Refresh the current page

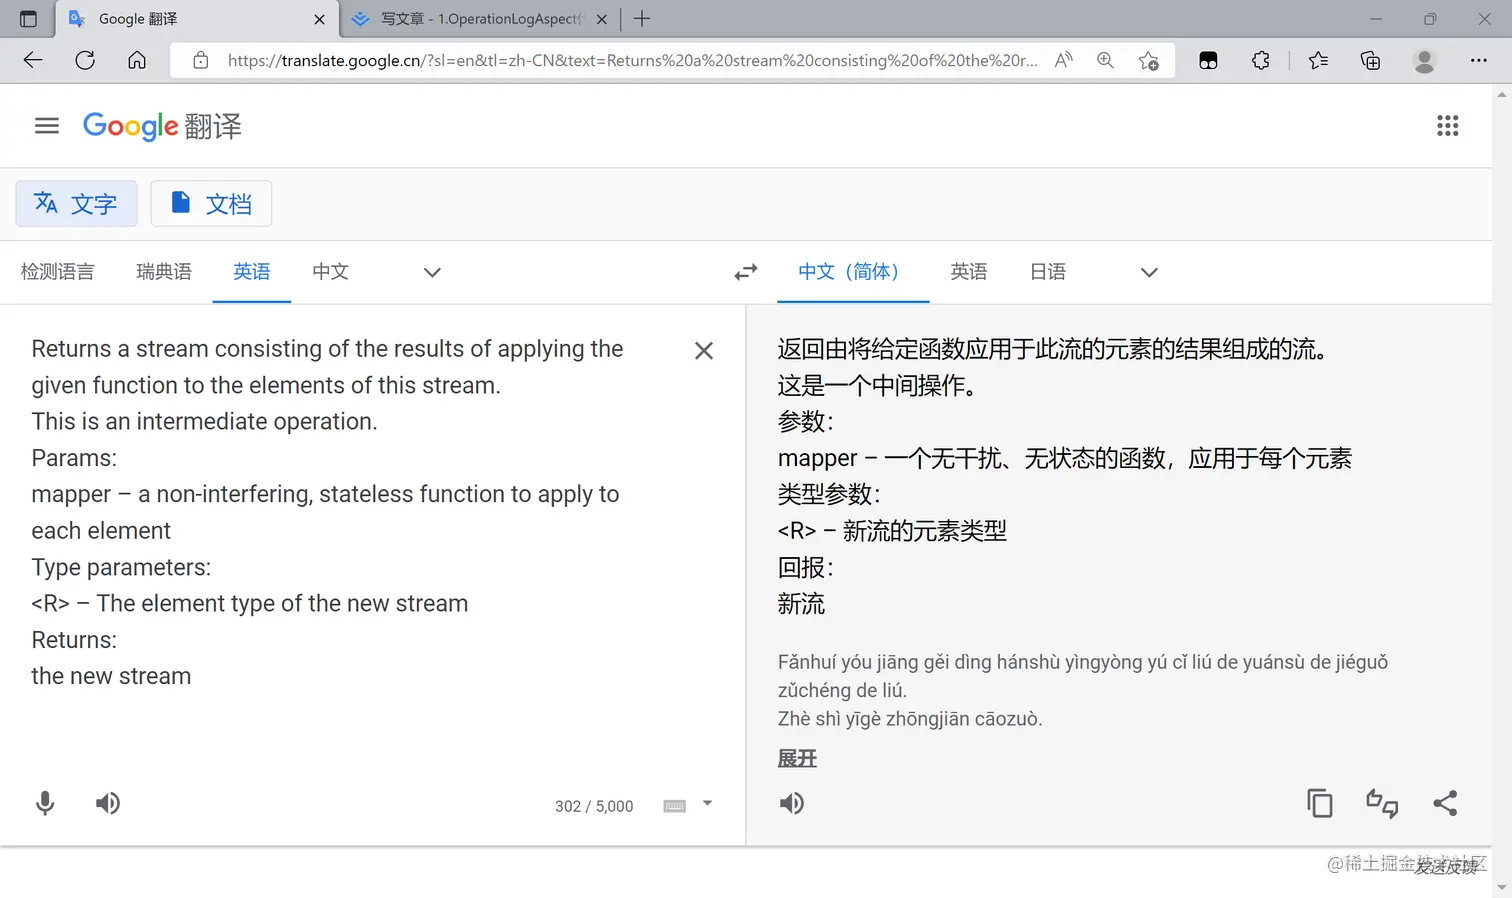[85, 60]
